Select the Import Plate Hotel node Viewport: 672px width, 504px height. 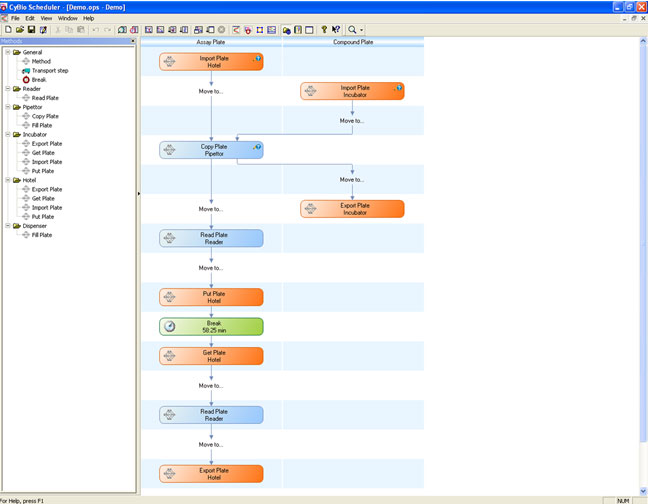211,62
